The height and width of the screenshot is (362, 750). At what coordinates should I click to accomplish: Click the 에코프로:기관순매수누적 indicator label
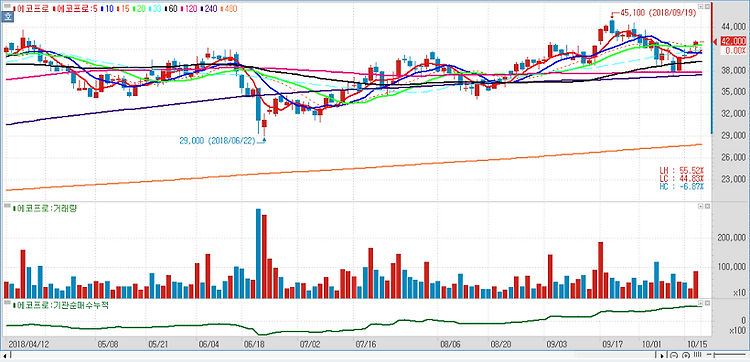61,305
